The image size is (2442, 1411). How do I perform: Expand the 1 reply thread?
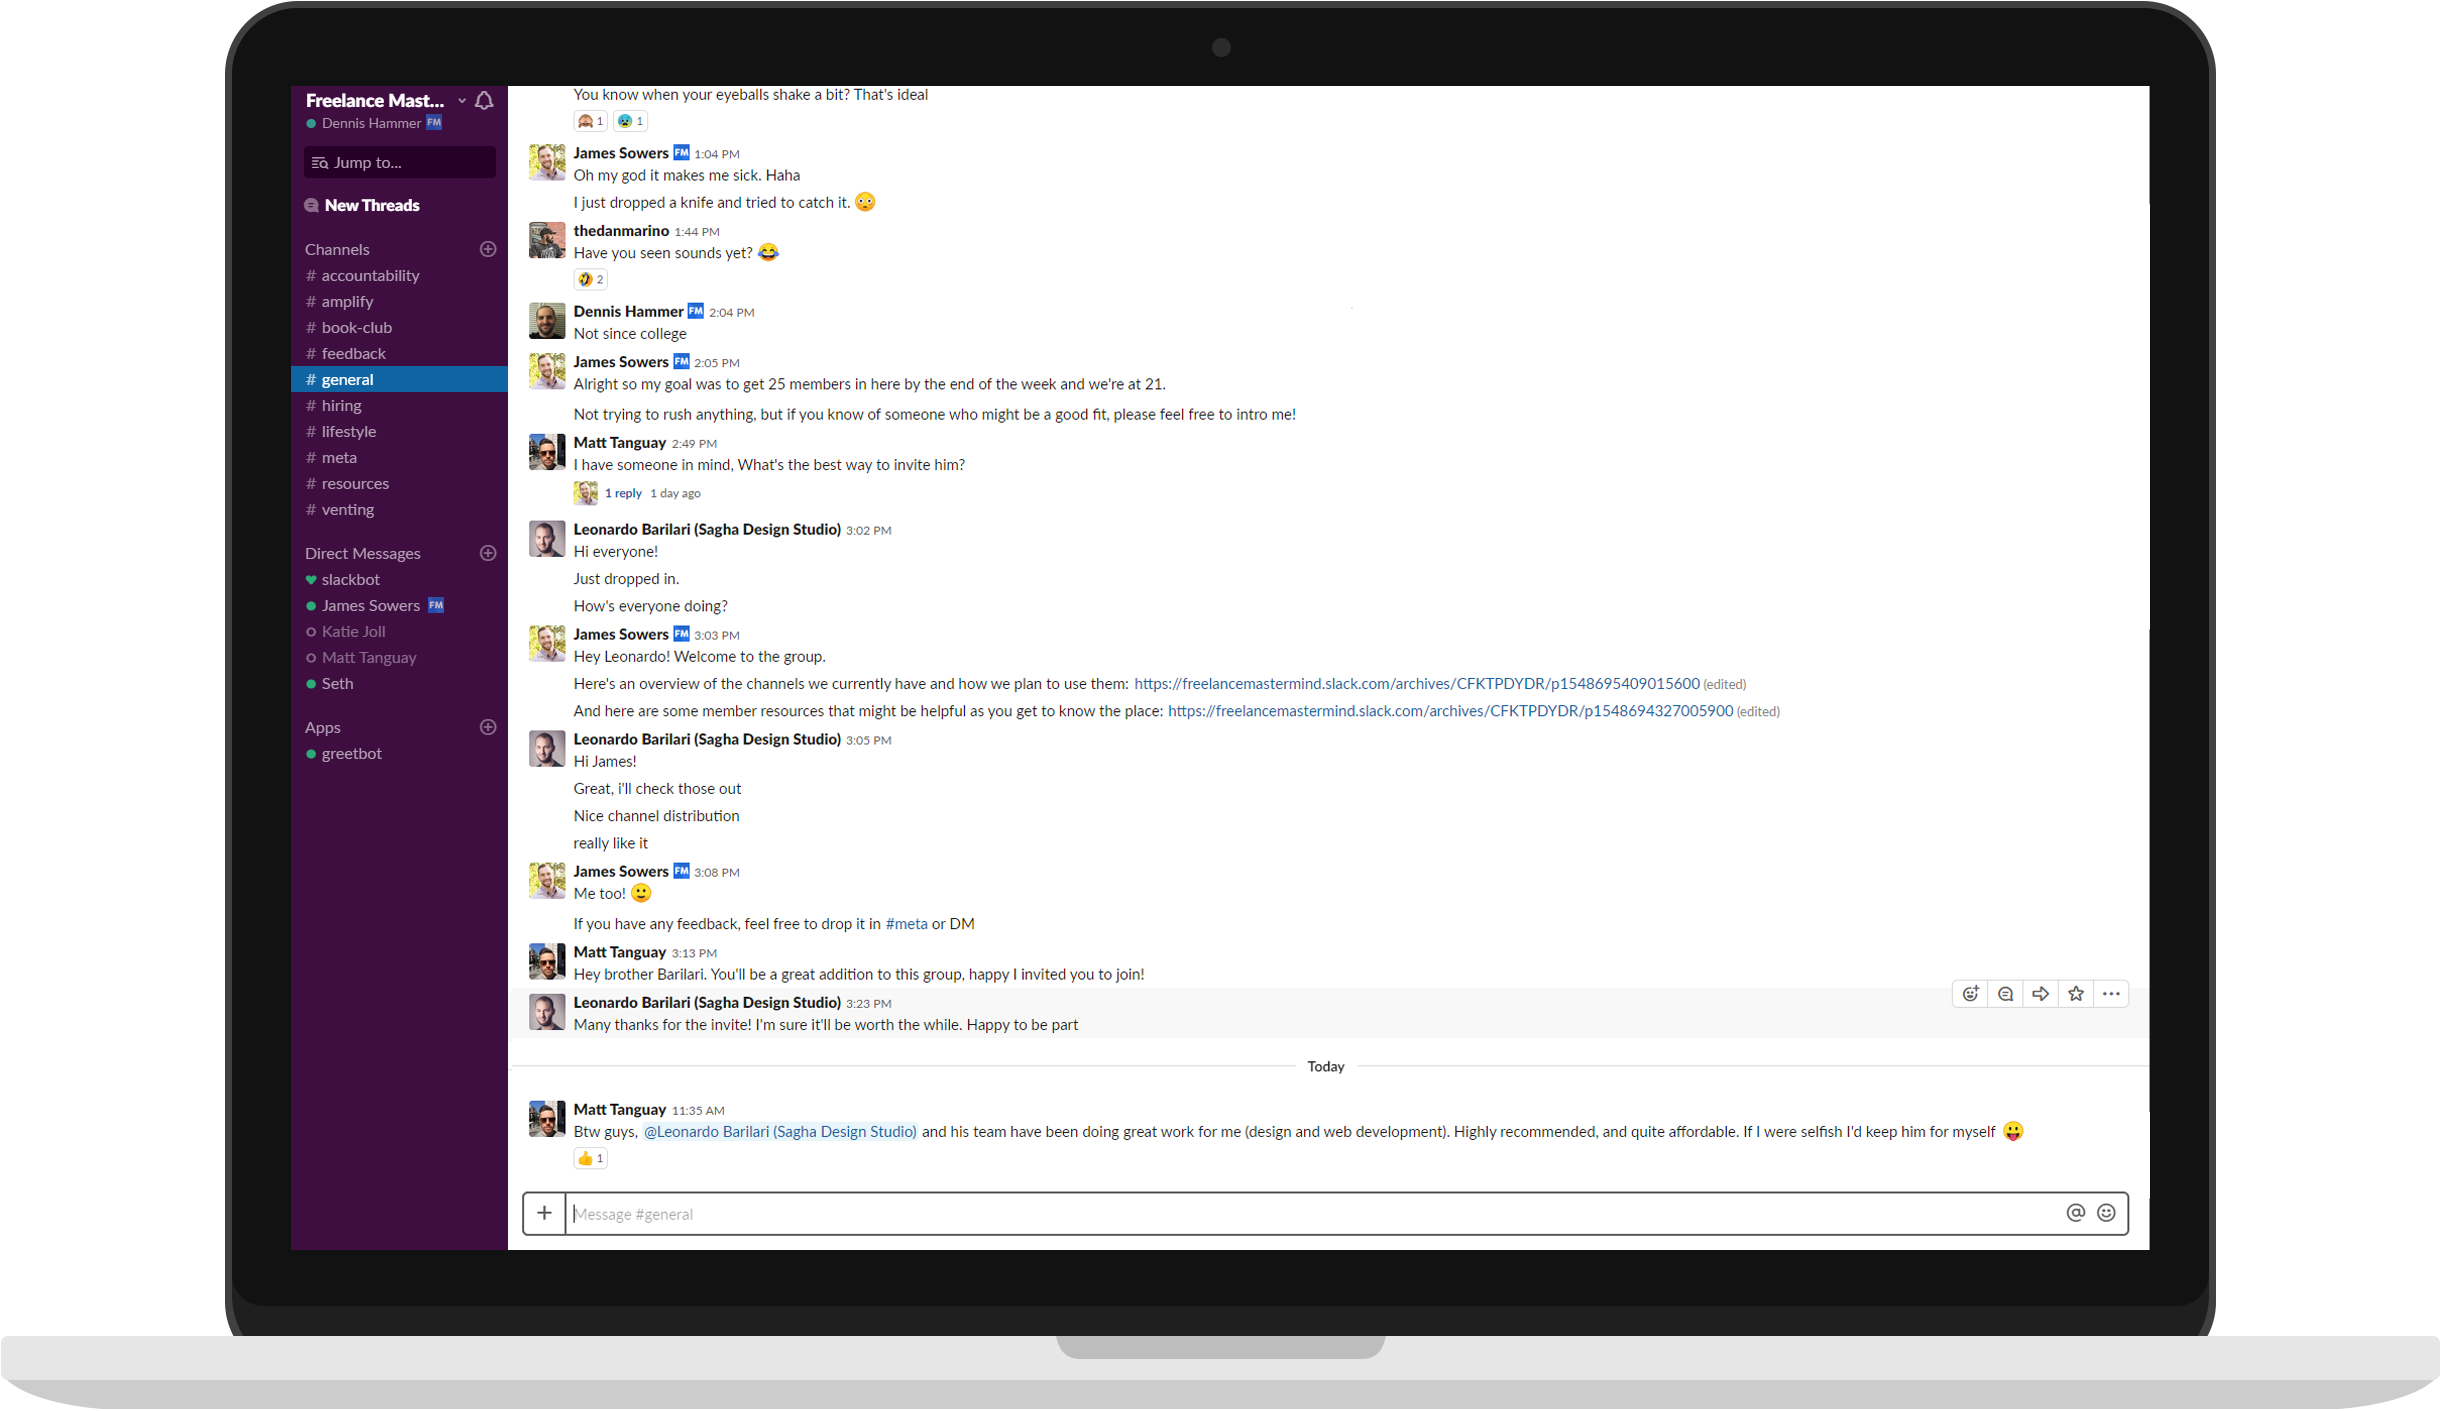[x=623, y=493]
